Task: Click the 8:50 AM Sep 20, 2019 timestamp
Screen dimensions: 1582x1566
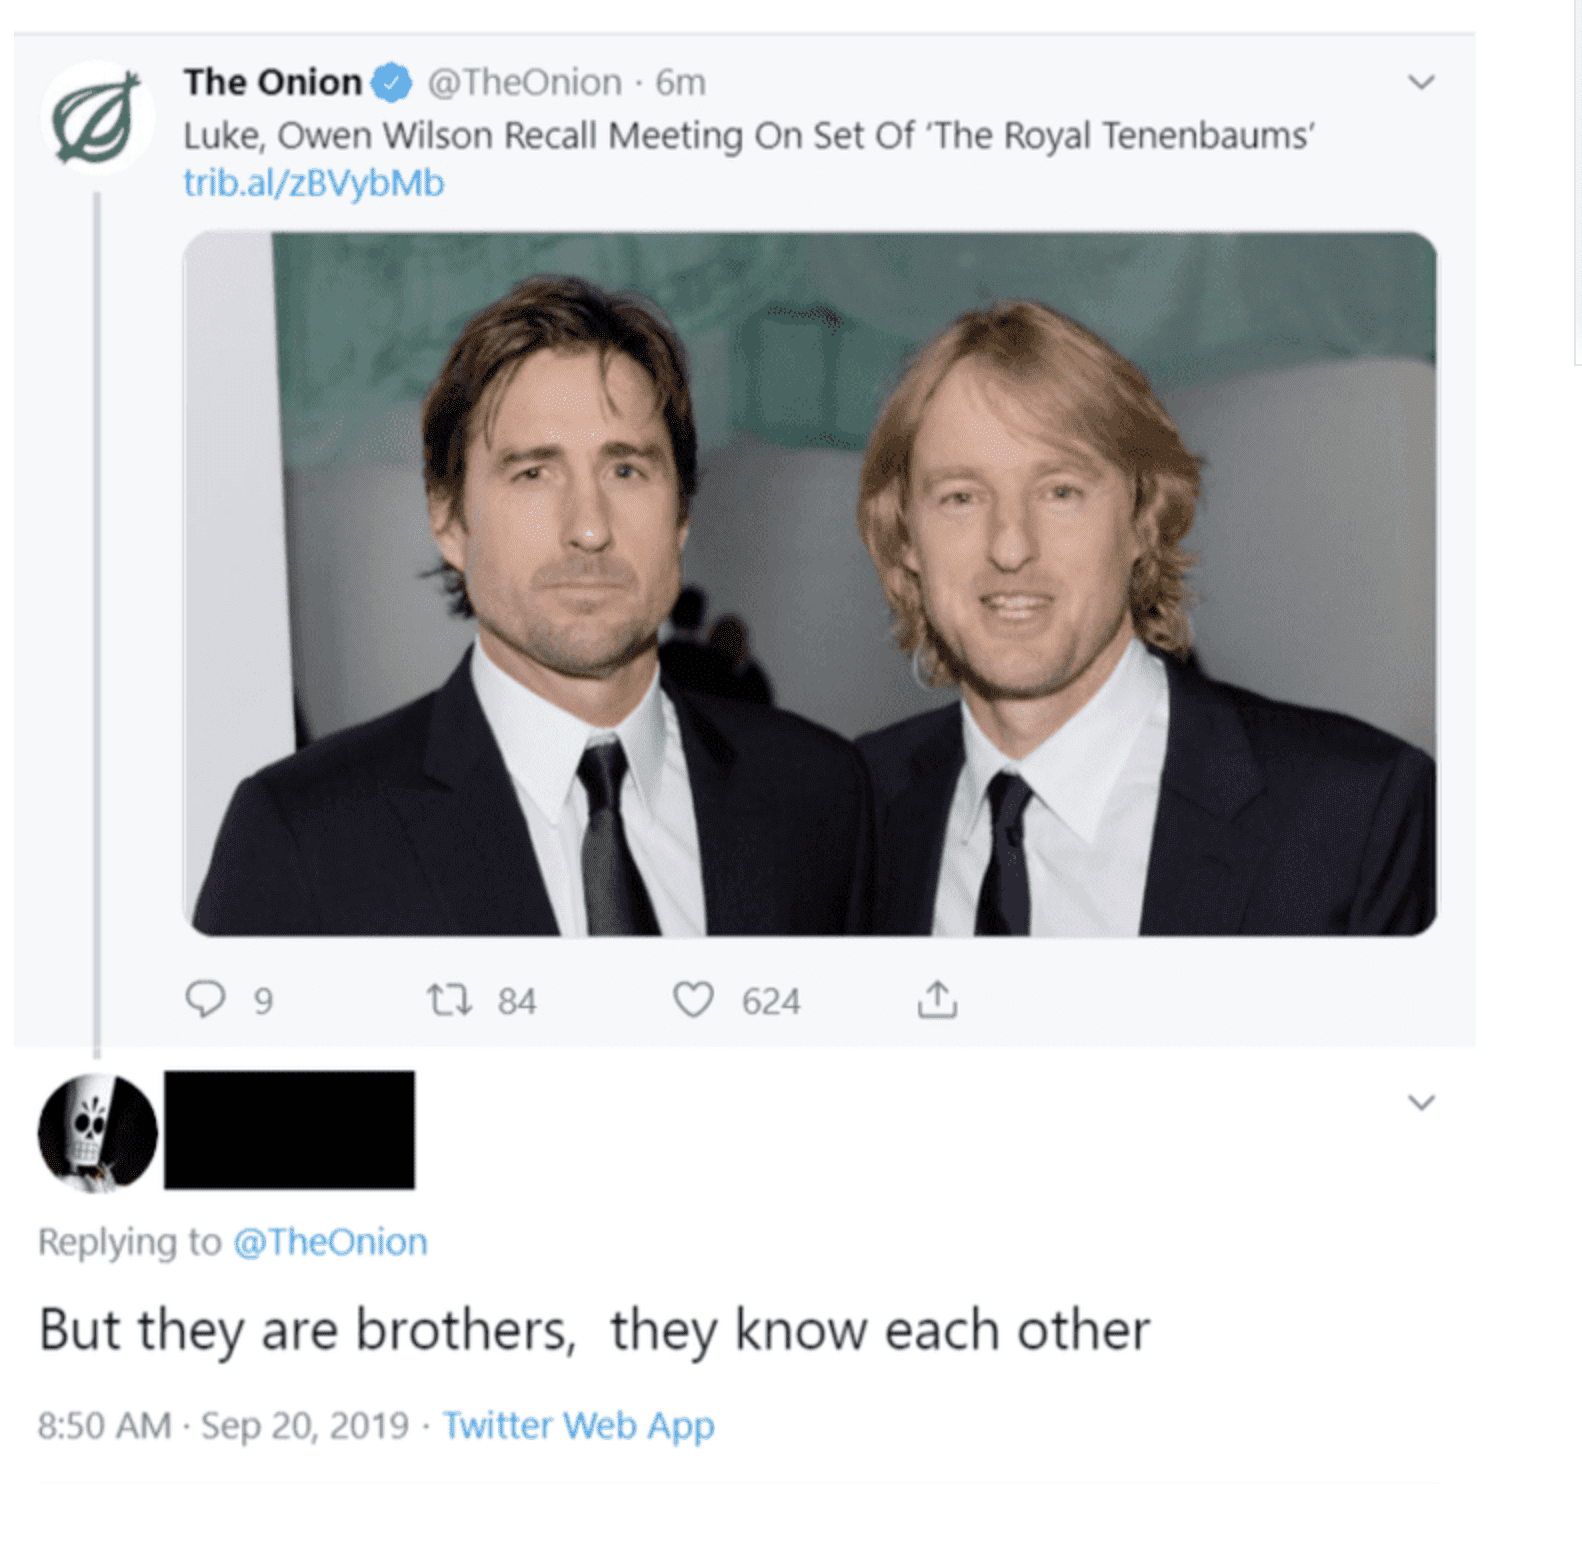Action: coord(223,1425)
